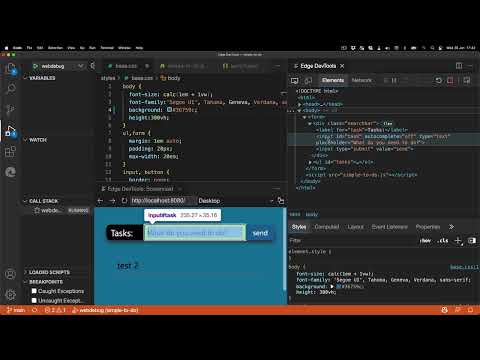Switch to the Network tab in DevTools
This screenshot has height=360, width=480.
pos(361,80)
